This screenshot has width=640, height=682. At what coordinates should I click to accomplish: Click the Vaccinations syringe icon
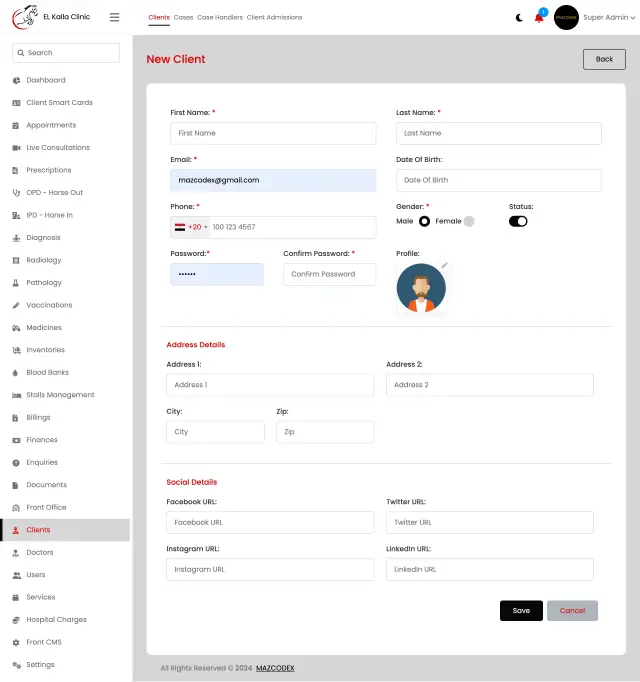tap(16, 305)
